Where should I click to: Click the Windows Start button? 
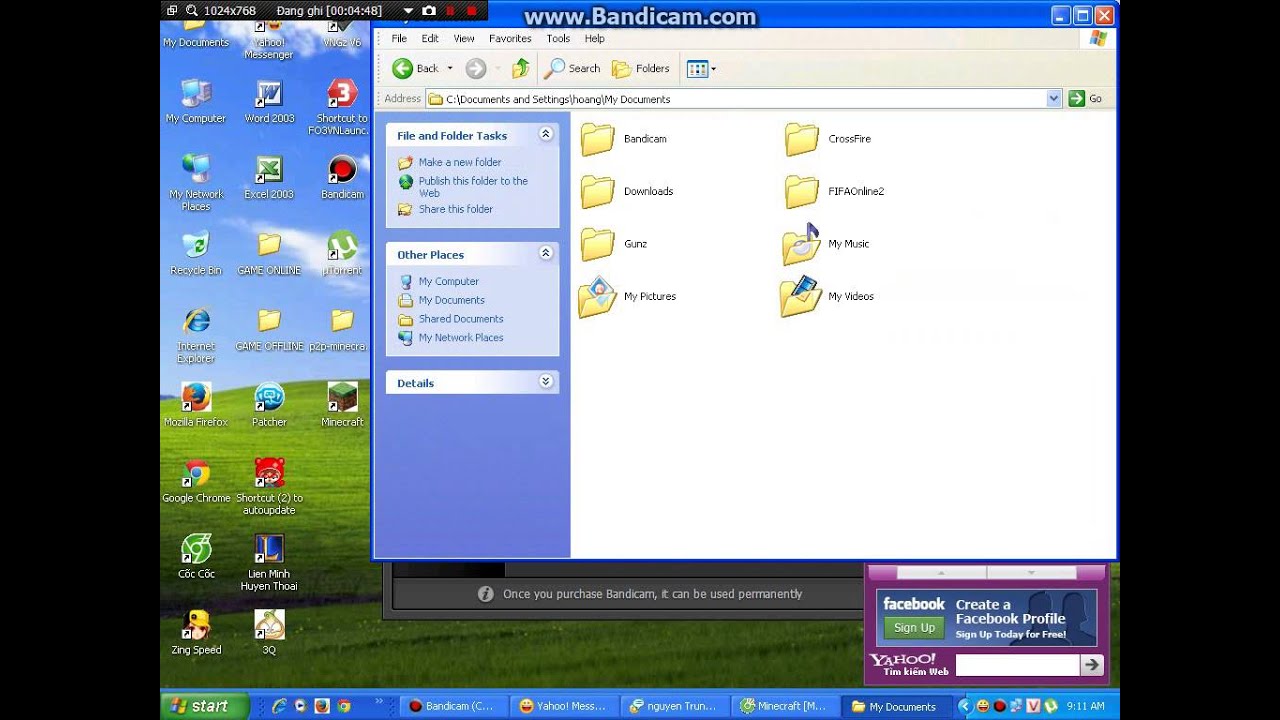pos(204,706)
